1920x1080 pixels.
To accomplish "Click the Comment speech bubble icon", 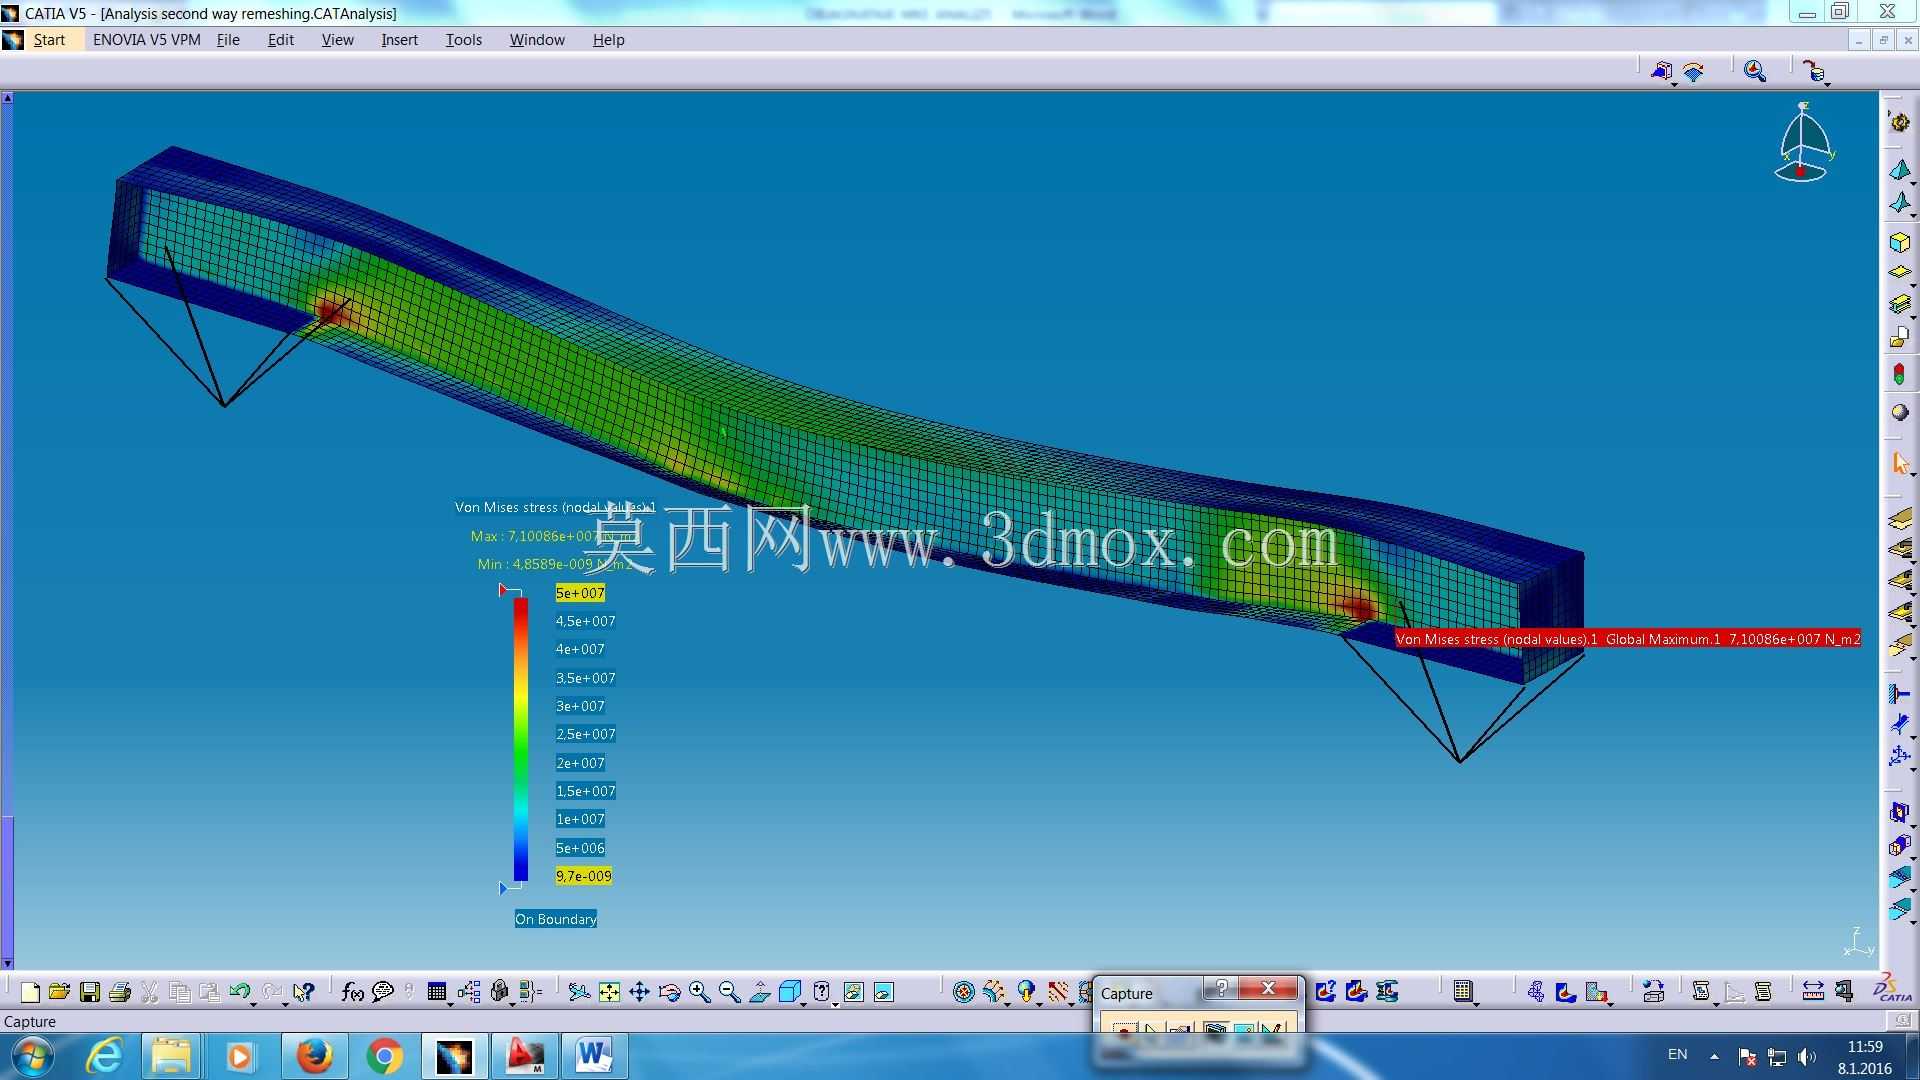I will (x=382, y=992).
